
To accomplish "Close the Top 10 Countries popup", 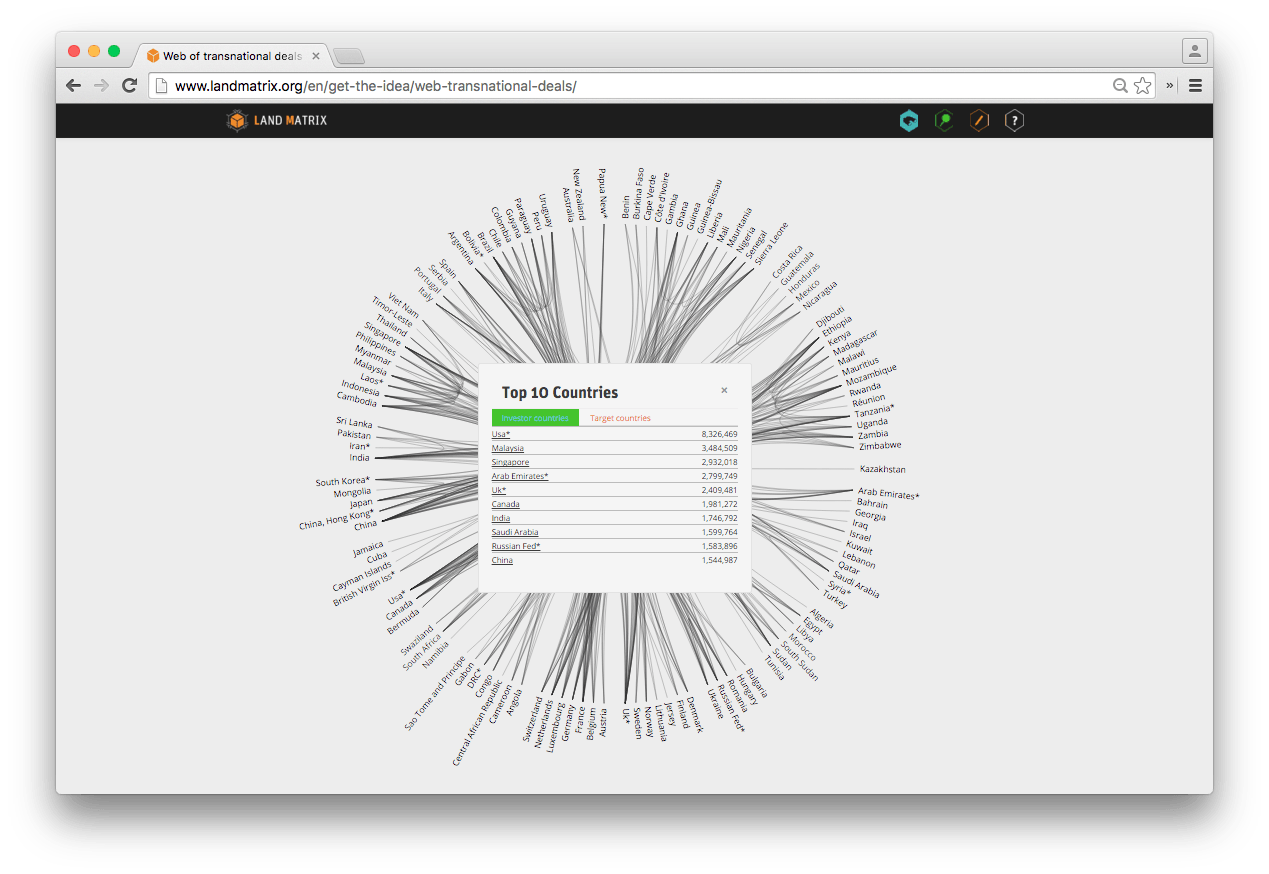I will (x=724, y=391).
